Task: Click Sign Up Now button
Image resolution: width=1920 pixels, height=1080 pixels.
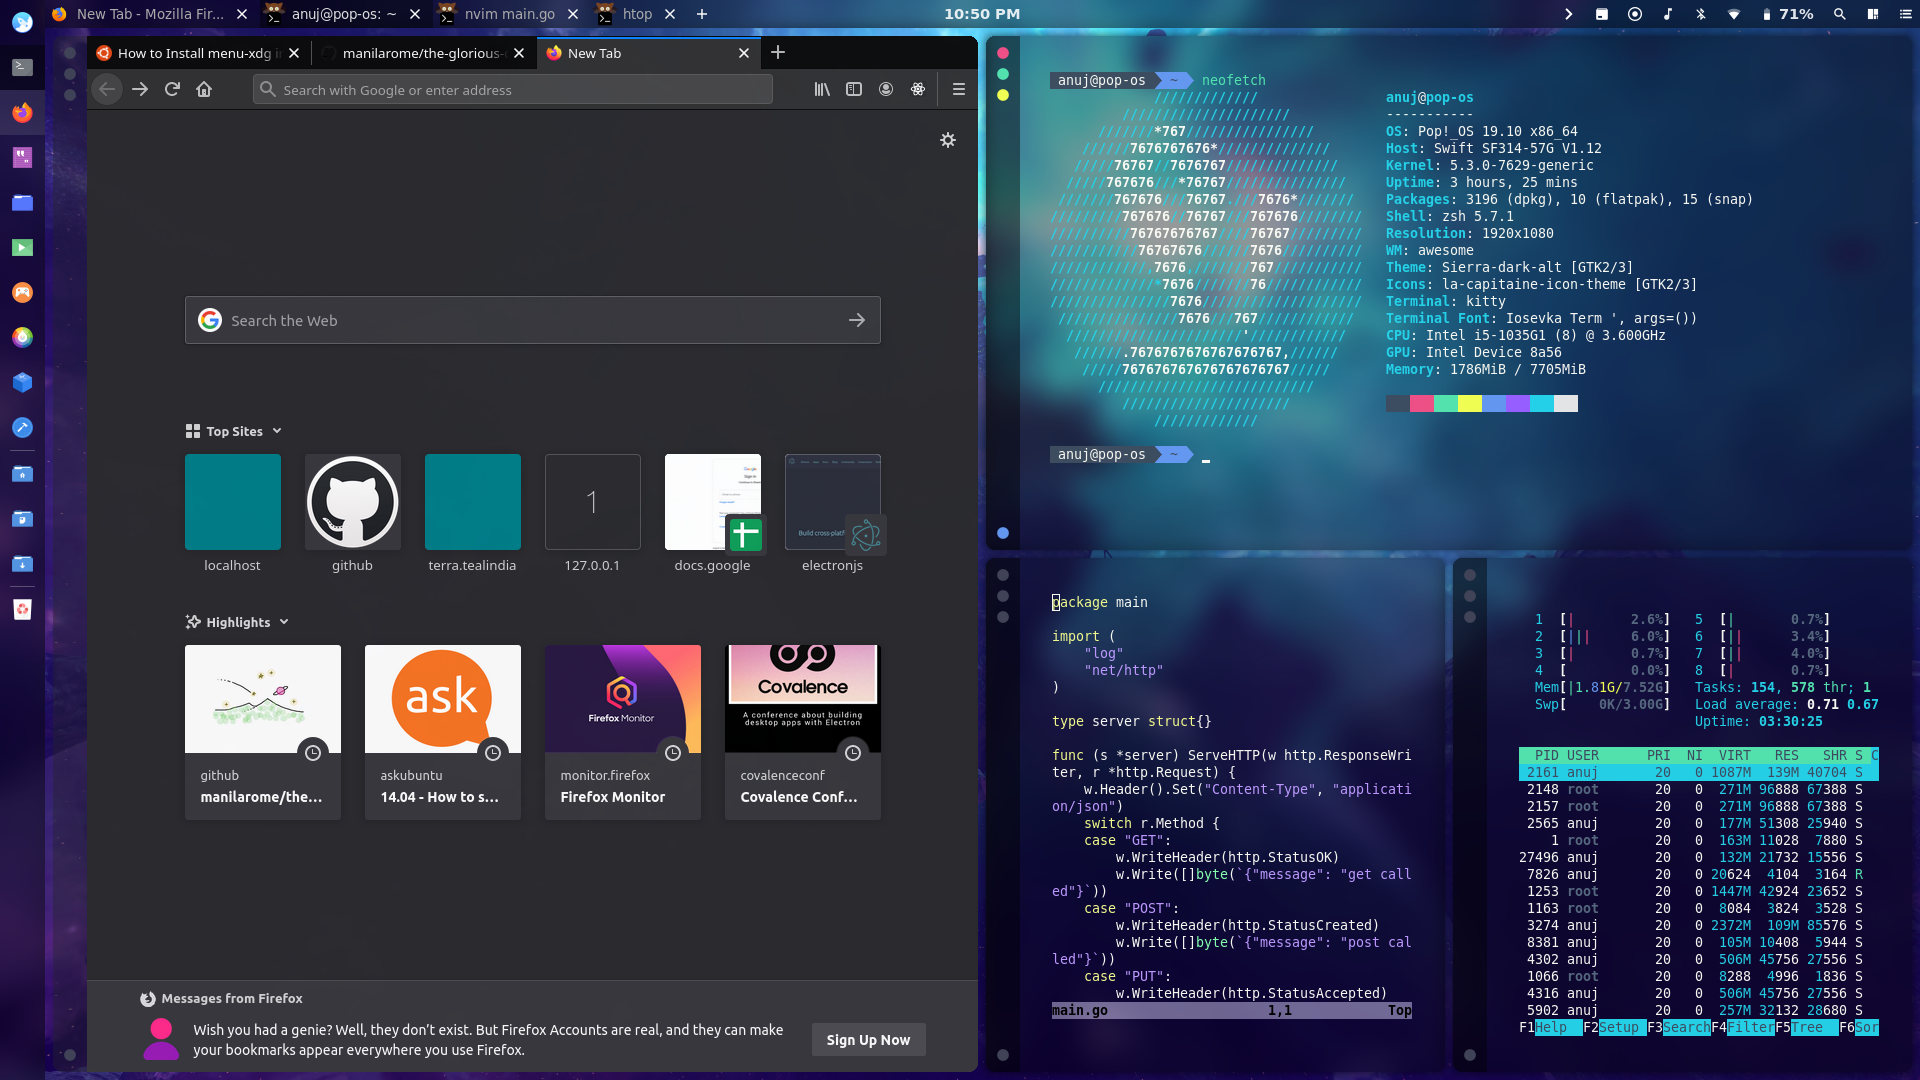Action: pos(868,1040)
